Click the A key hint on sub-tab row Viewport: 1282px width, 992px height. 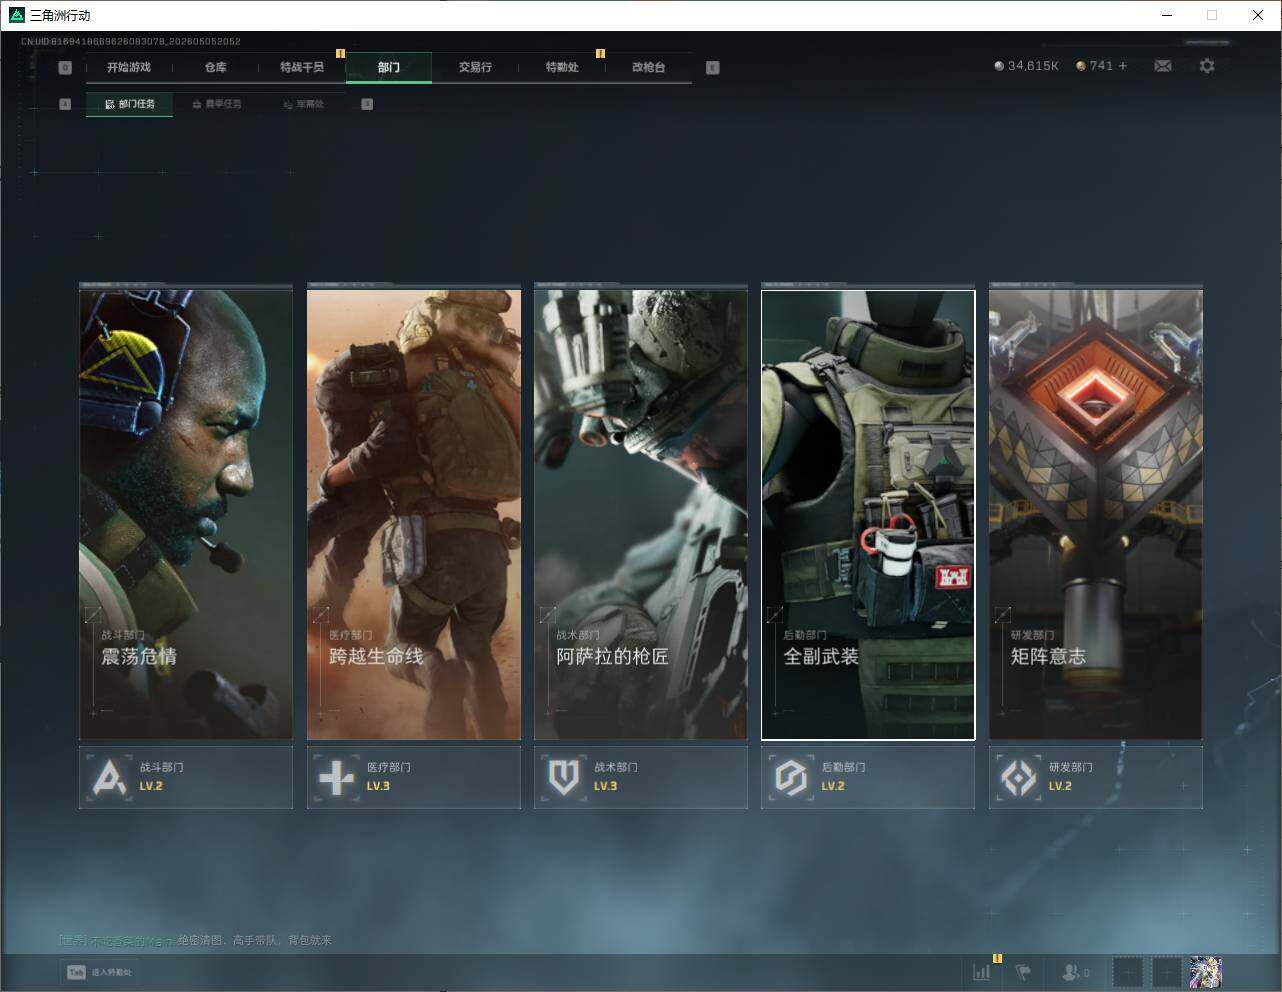click(65, 104)
